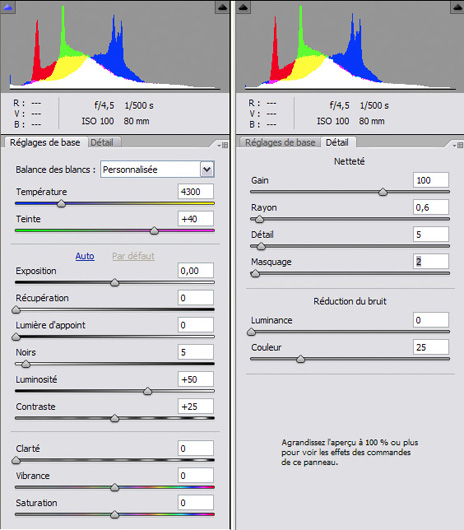
Task: Select the Personnalisée white balance combo box
Action: coord(157,169)
